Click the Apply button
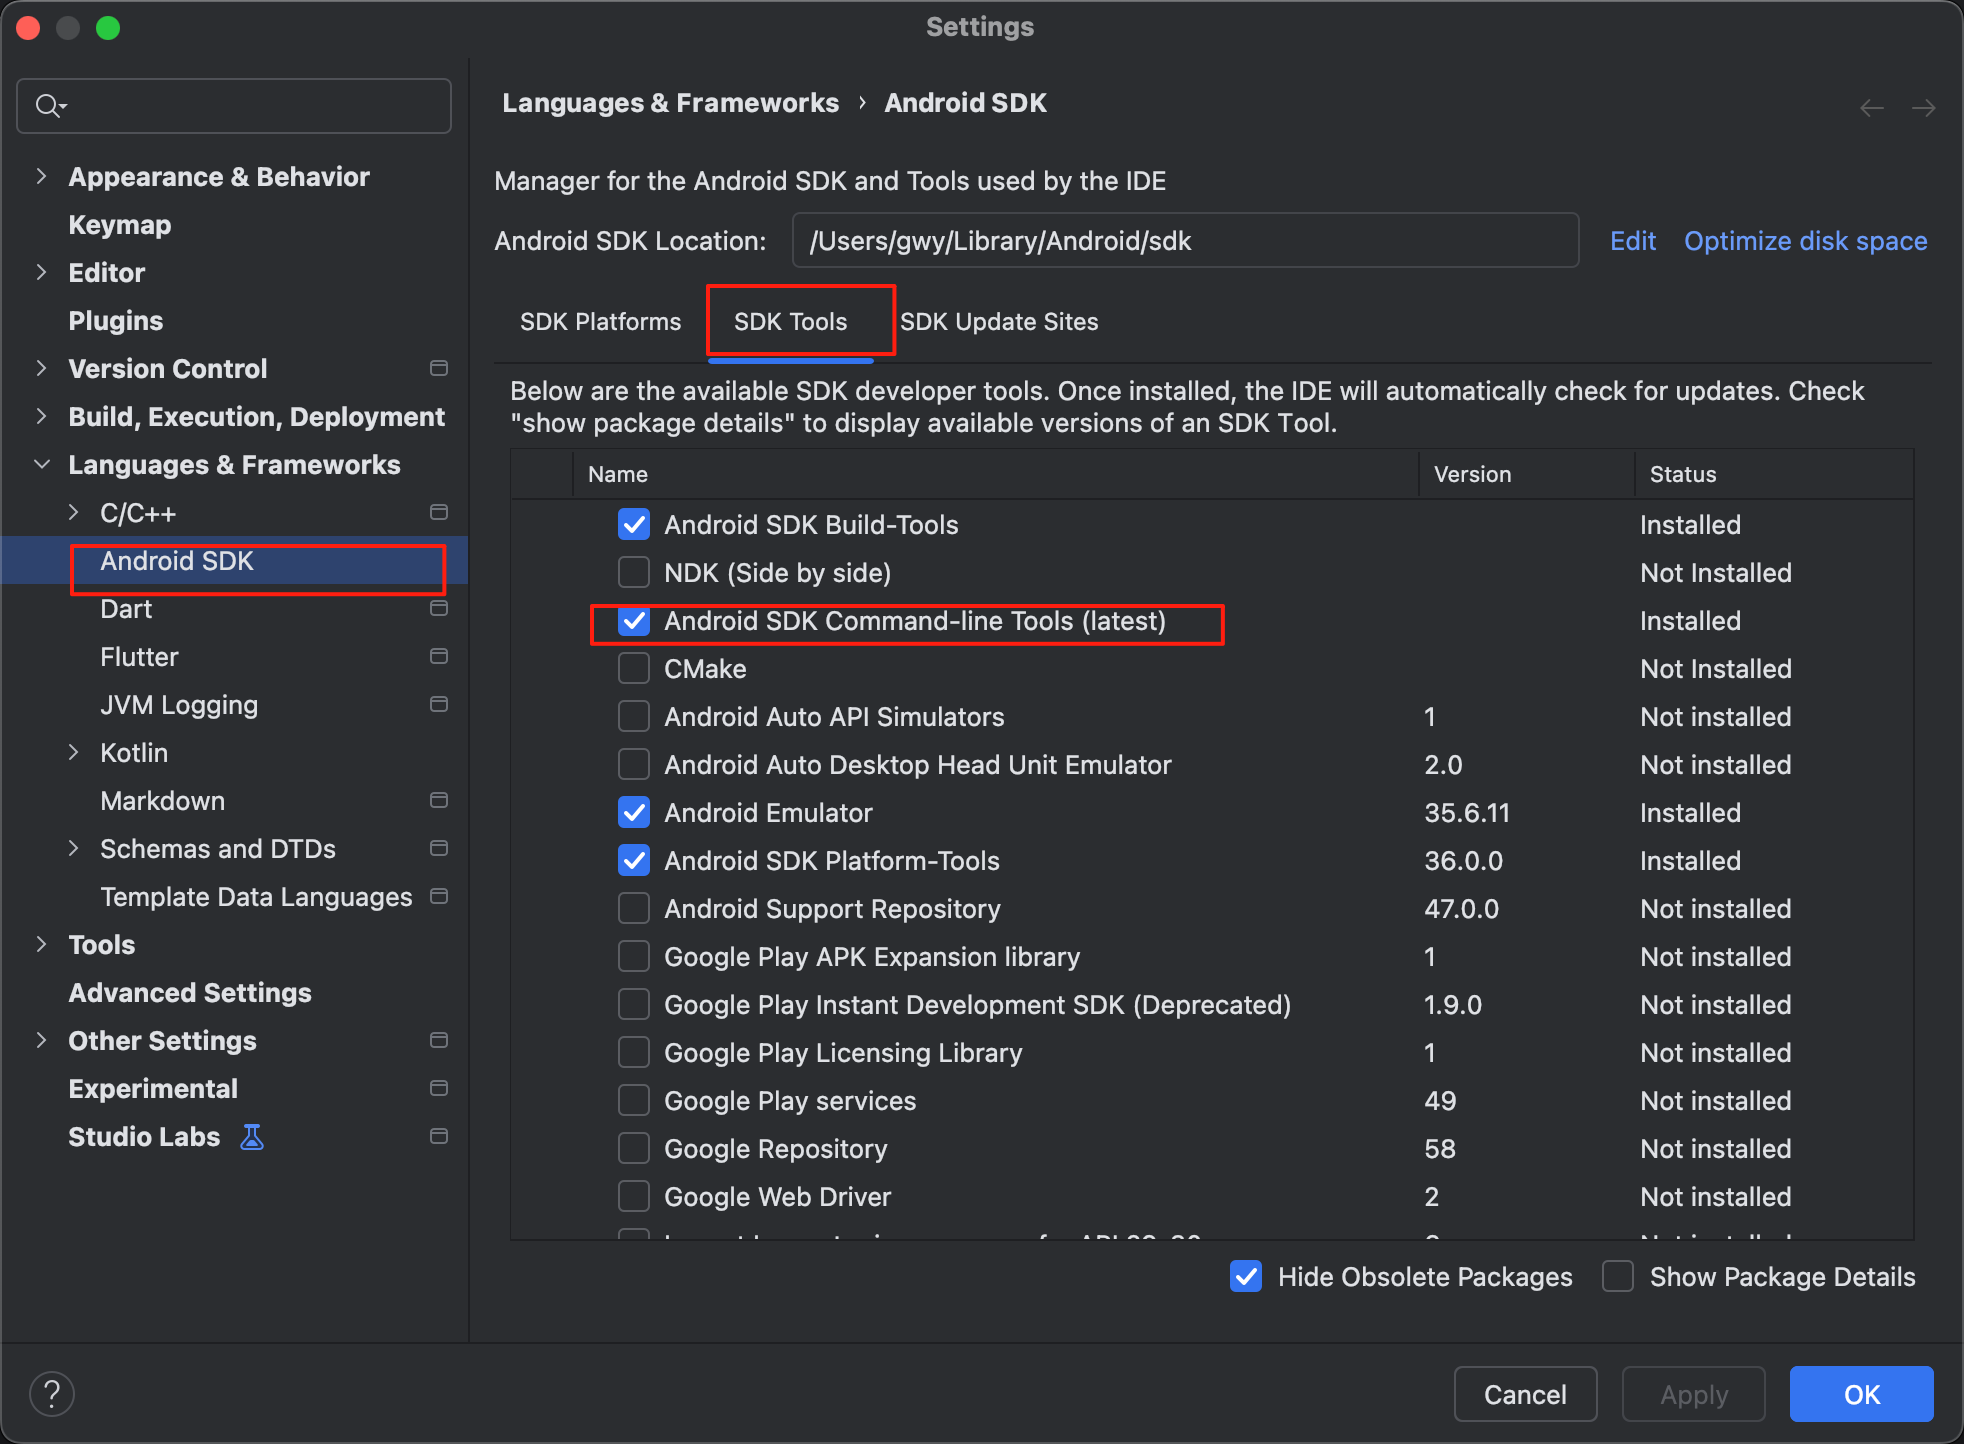 [x=1694, y=1394]
